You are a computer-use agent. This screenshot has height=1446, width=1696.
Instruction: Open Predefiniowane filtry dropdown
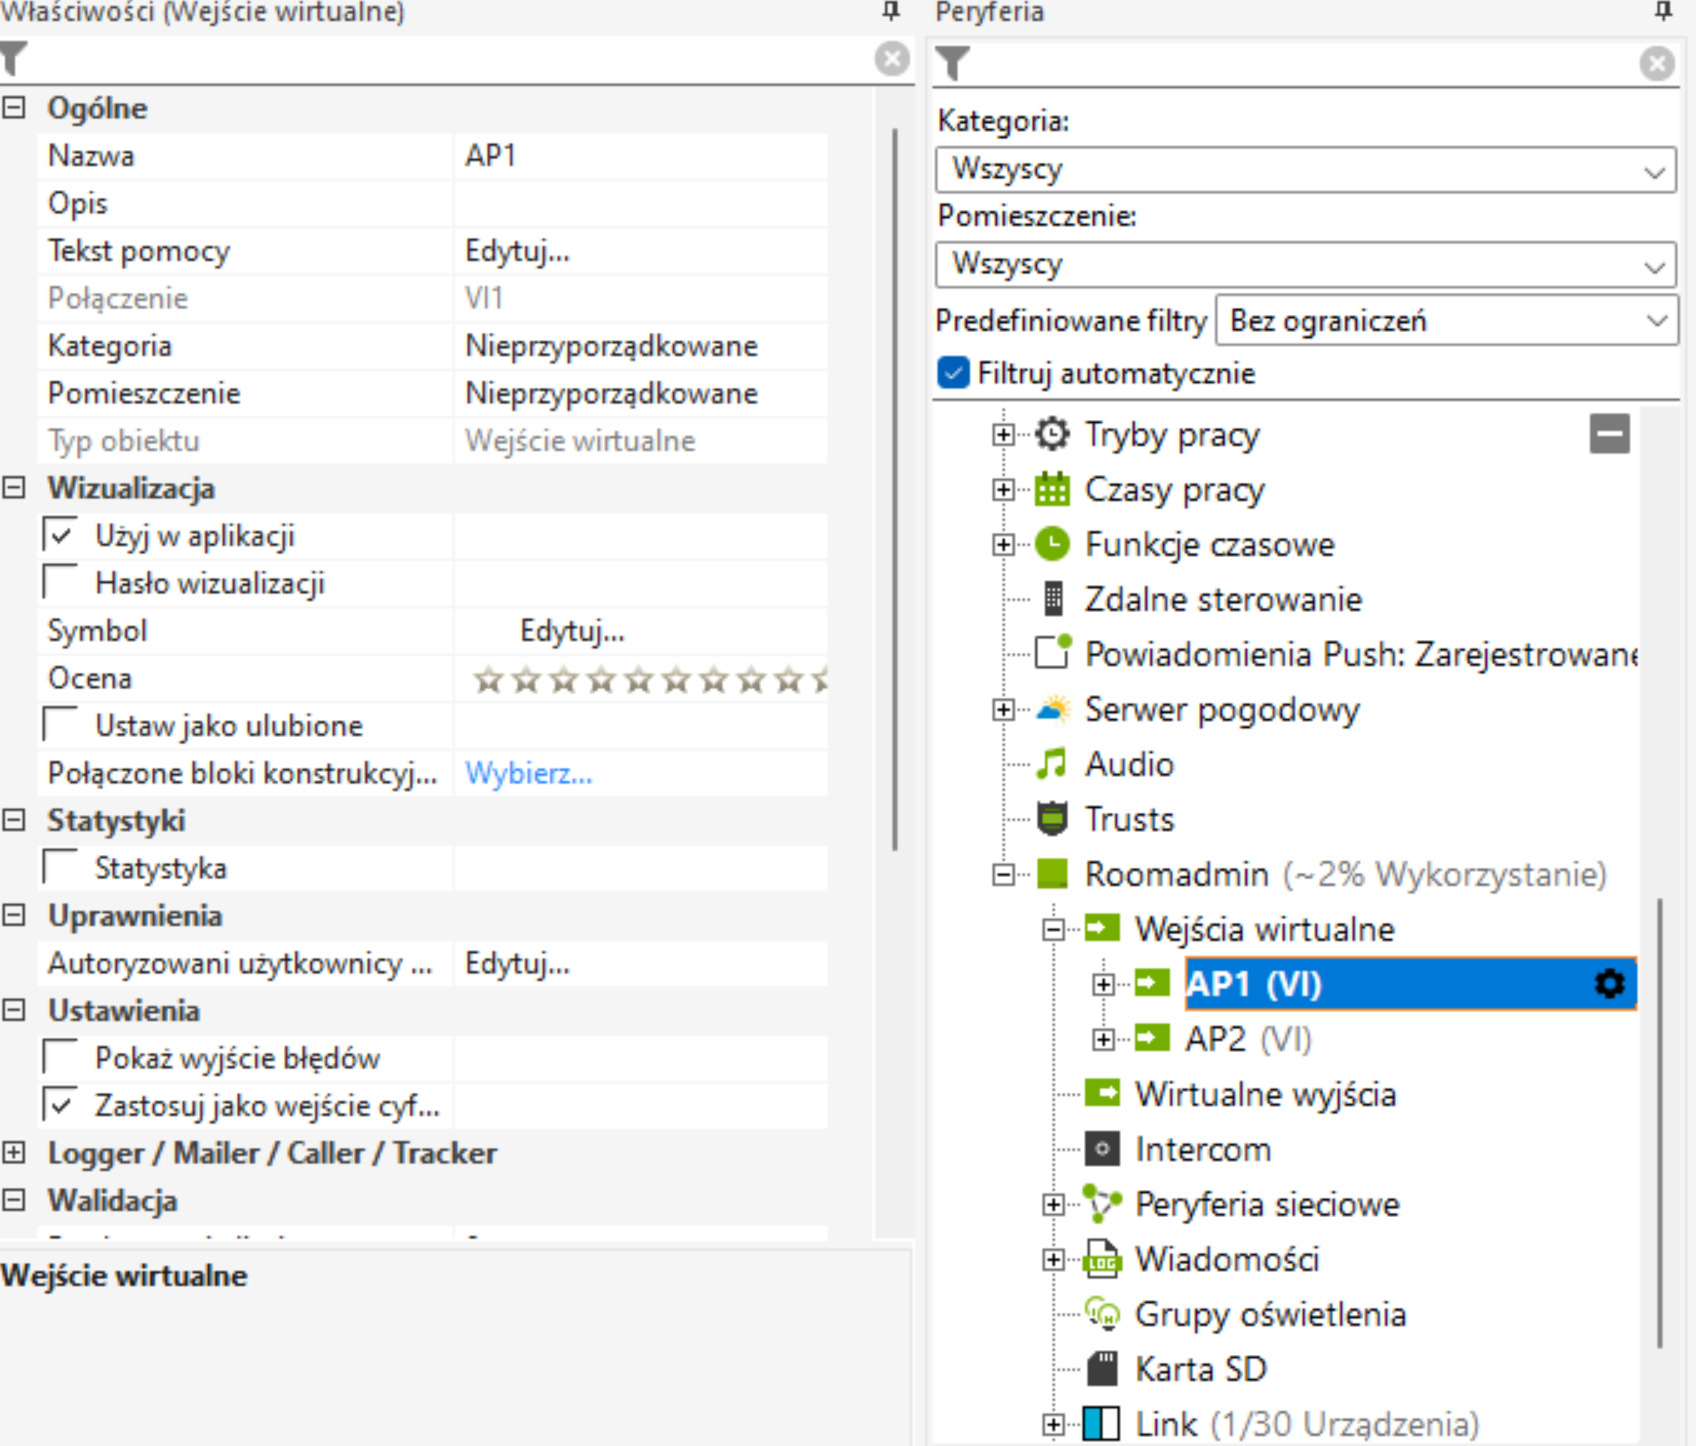coord(1445,321)
